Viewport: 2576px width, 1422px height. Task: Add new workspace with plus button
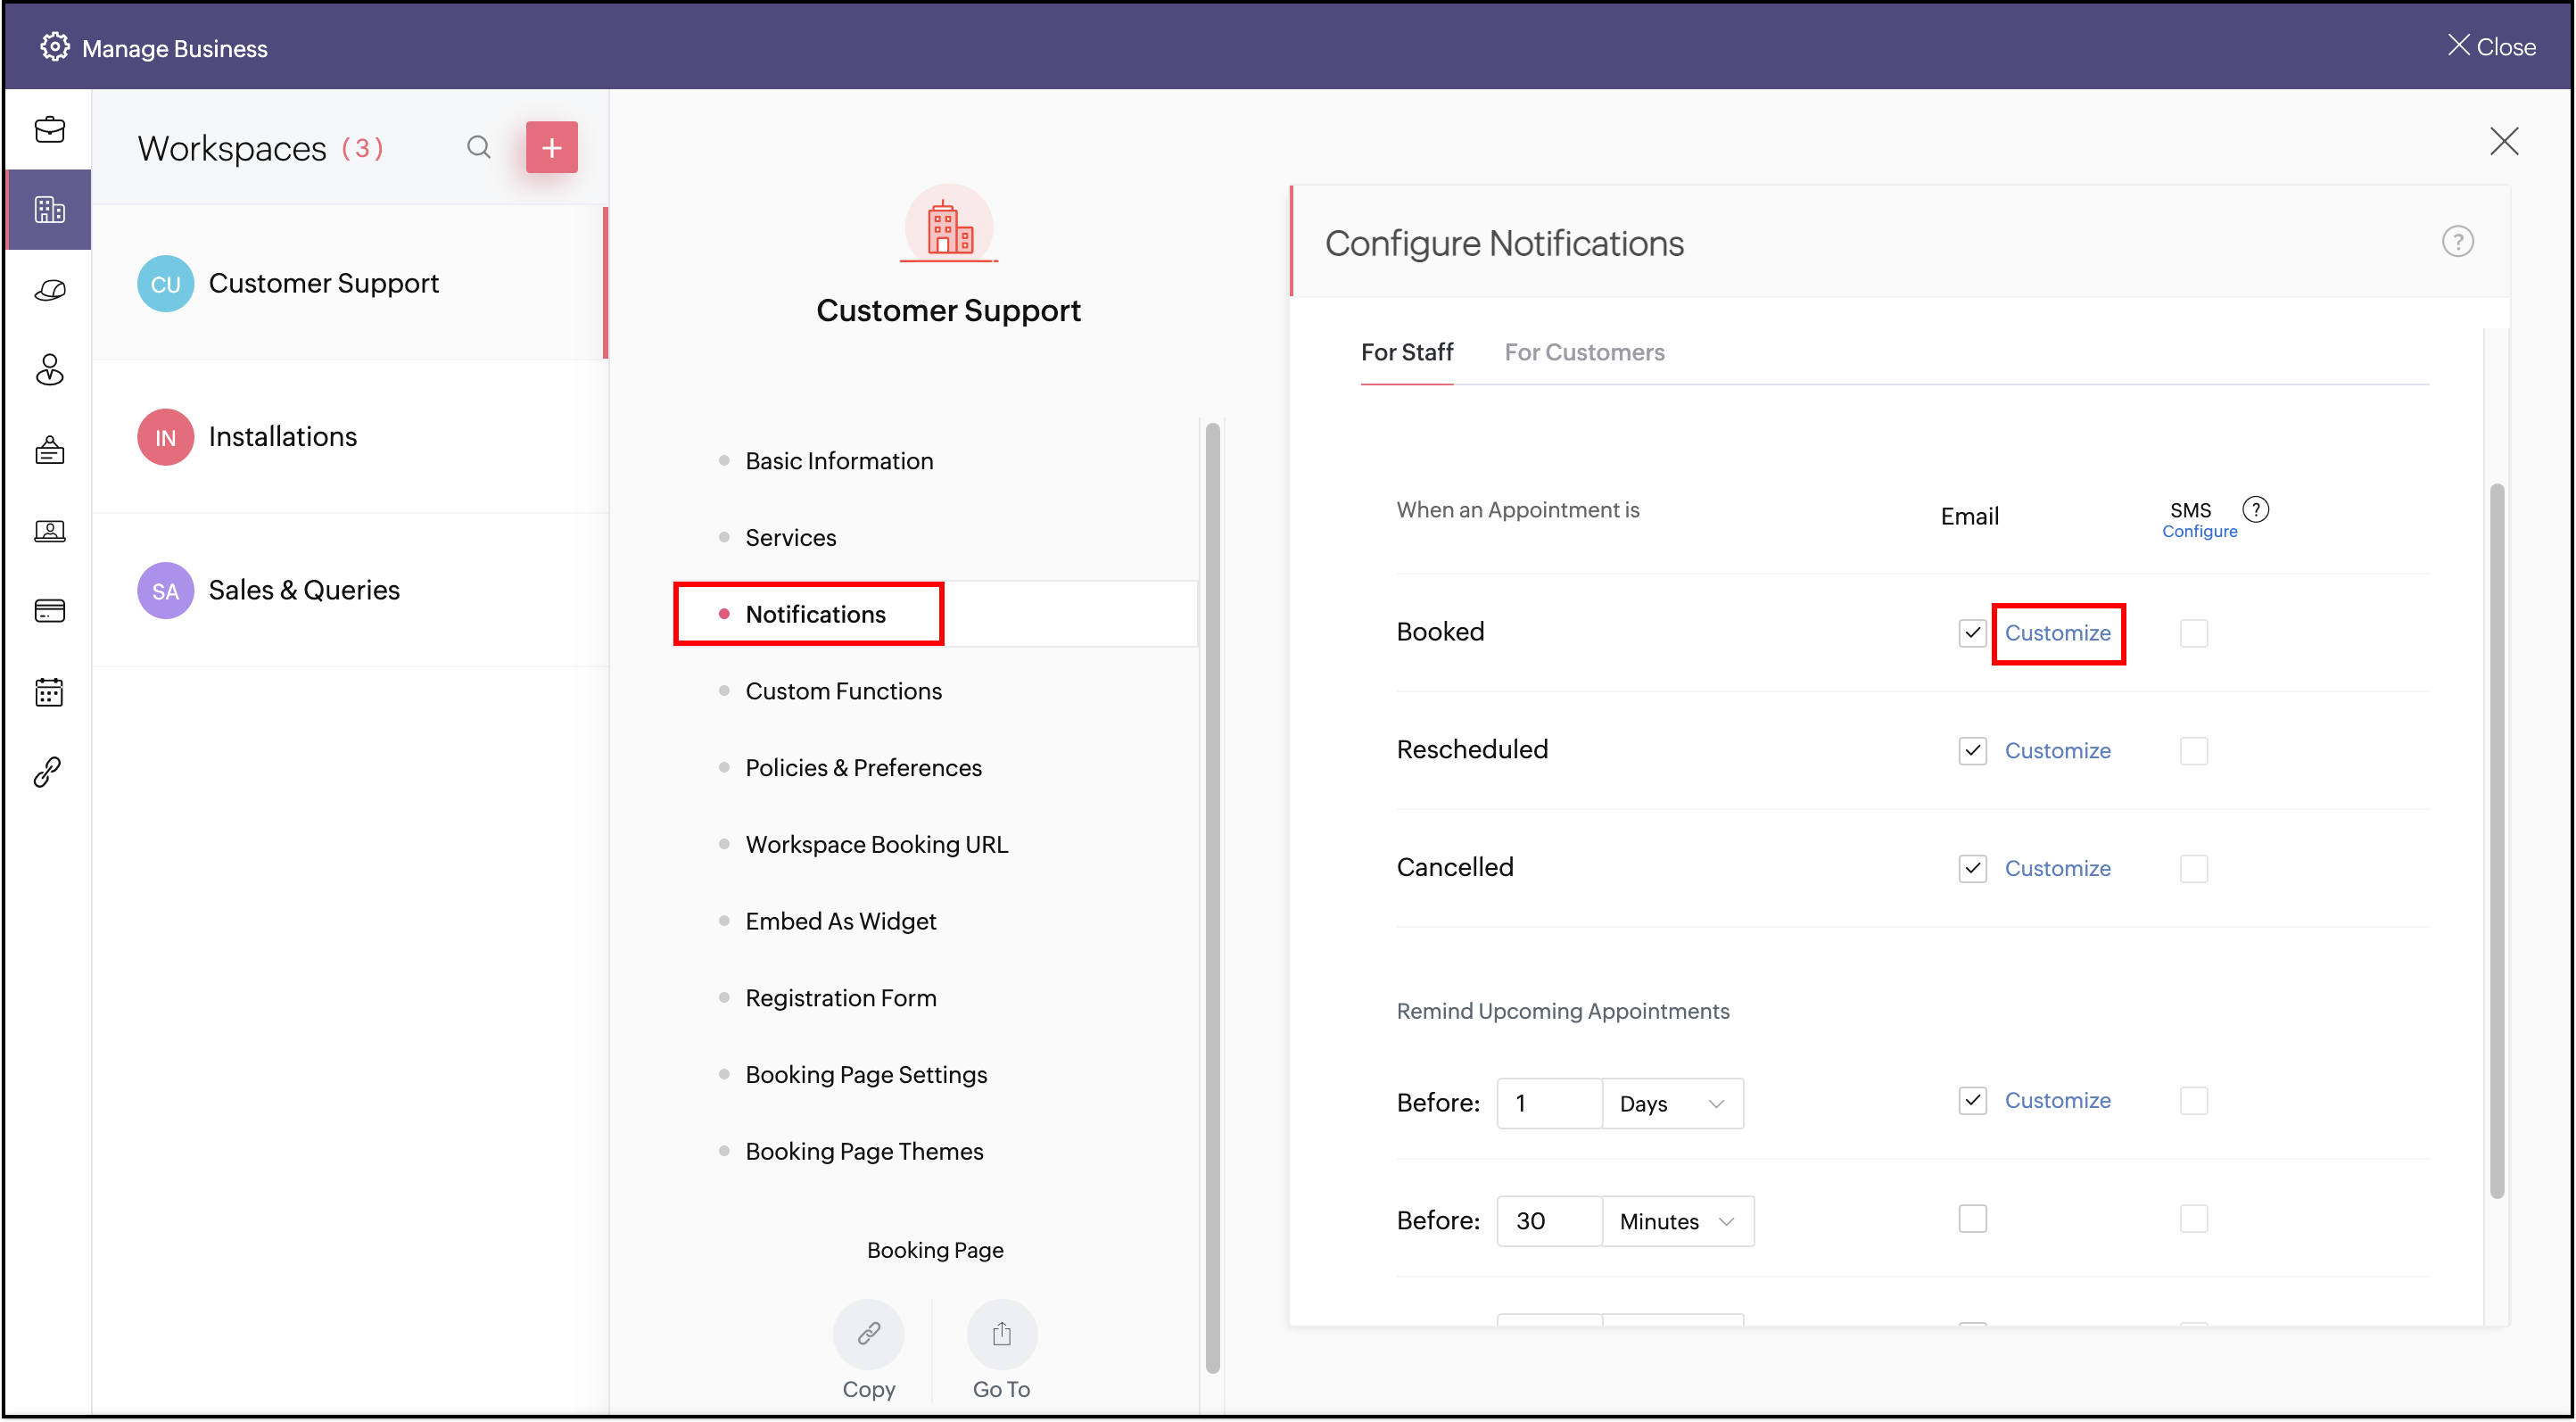pyautogui.click(x=551, y=148)
